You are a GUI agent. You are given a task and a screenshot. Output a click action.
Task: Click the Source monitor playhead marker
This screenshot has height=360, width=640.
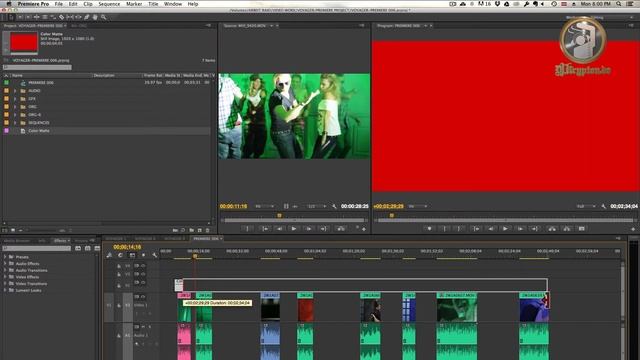click(x=280, y=216)
